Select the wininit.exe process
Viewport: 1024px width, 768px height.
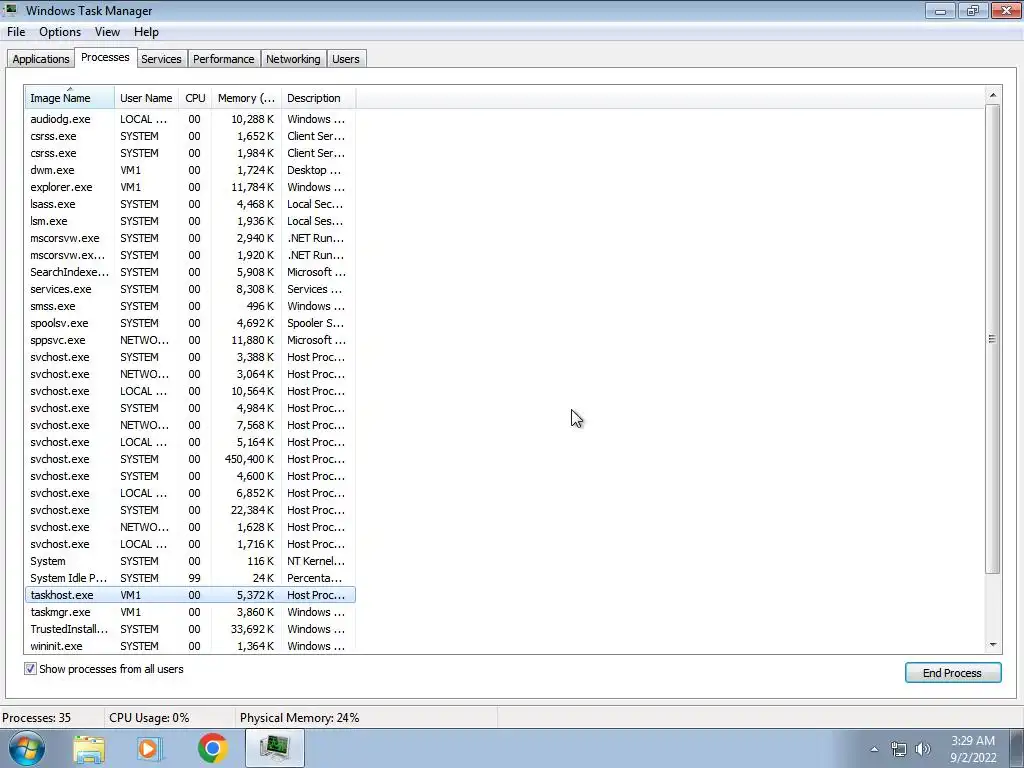pyautogui.click(x=190, y=646)
